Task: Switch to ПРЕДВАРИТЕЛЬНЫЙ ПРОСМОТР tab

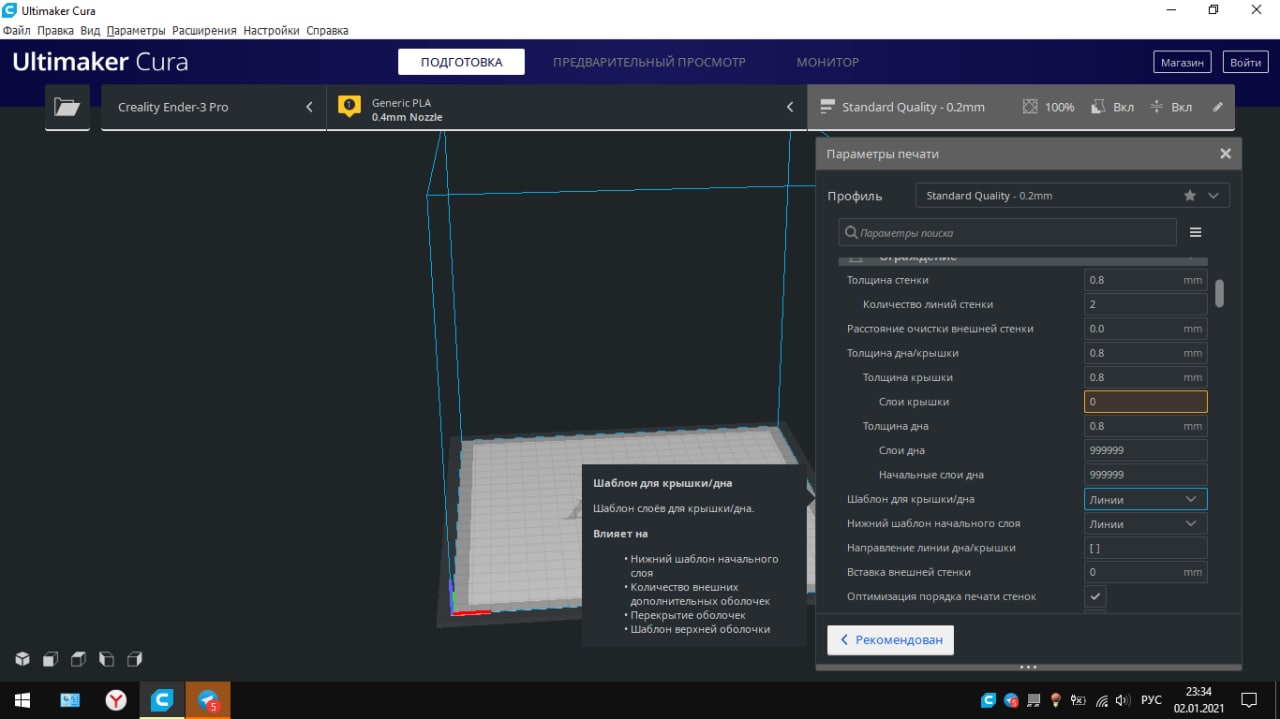Action: [649, 62]
